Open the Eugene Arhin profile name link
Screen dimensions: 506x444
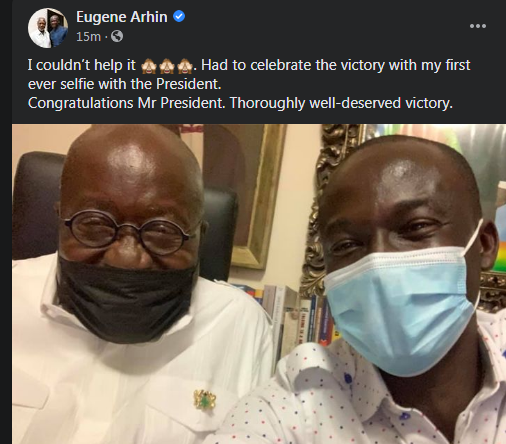point(122,17)
